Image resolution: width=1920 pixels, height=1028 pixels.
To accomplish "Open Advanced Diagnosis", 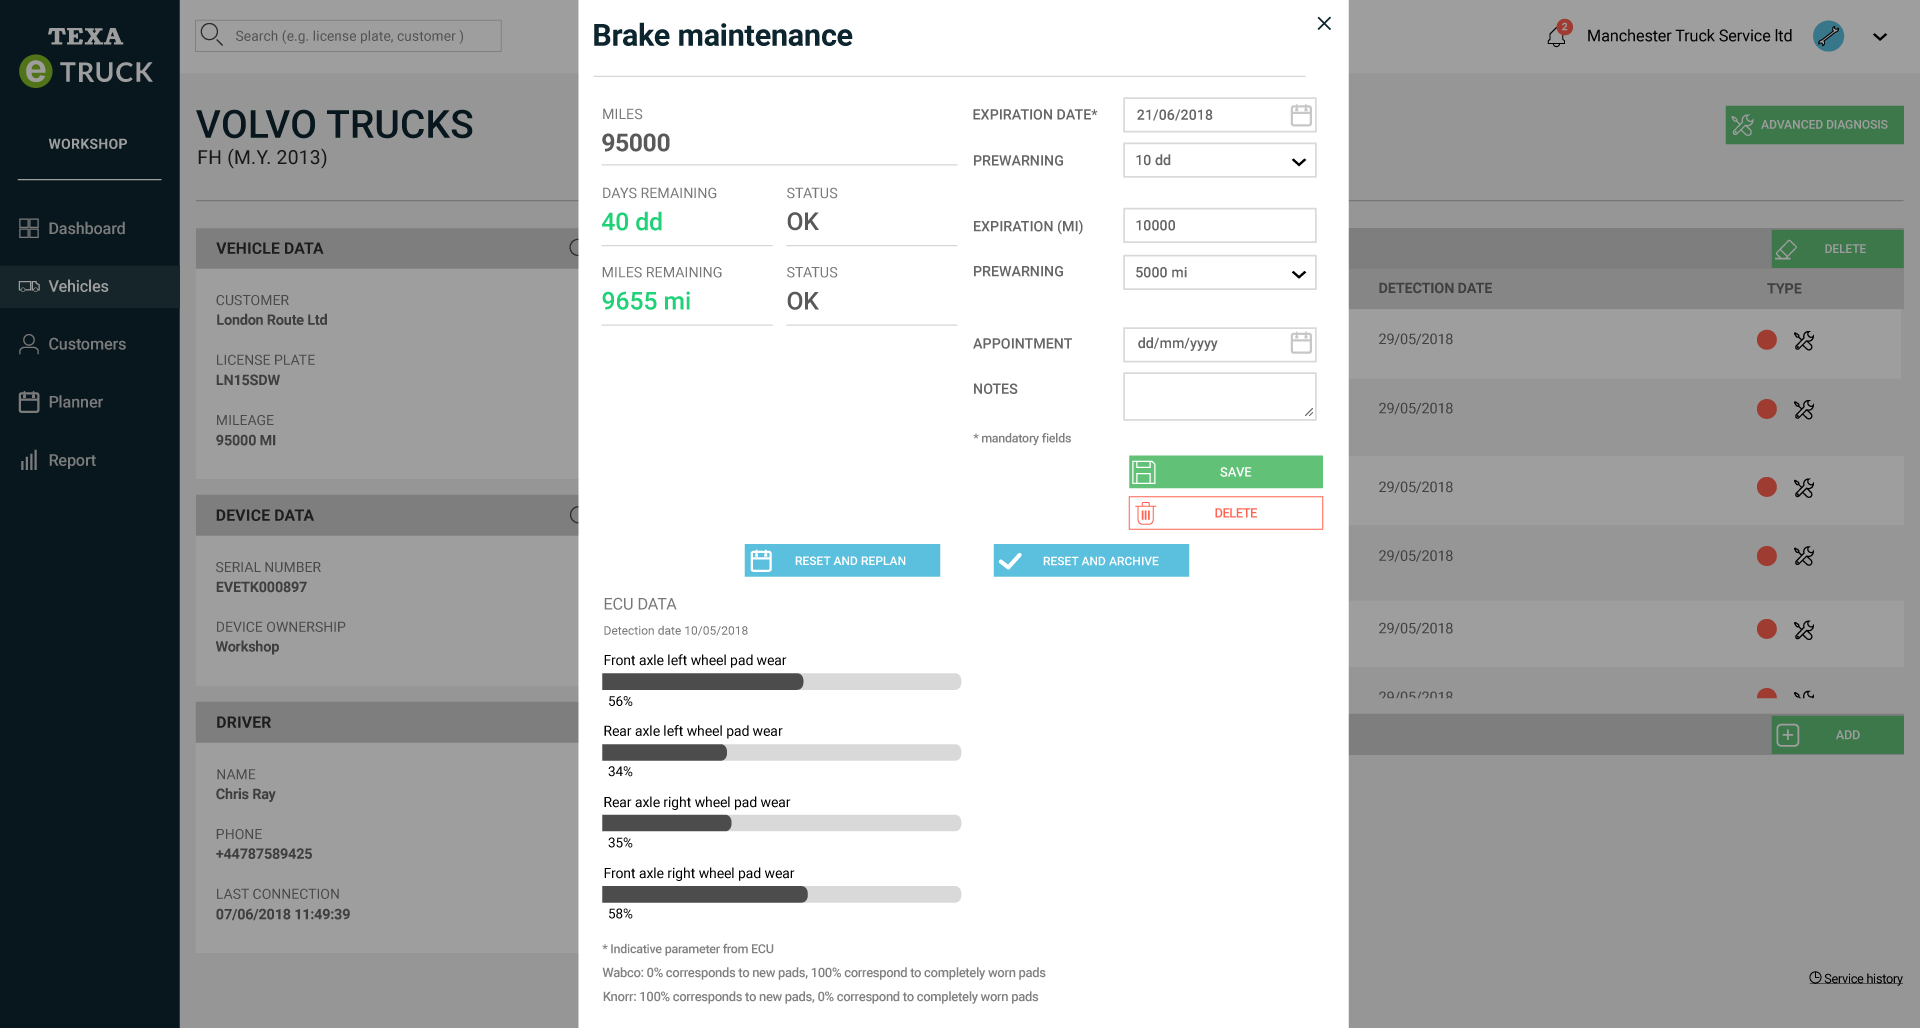I will point(1814,125).
